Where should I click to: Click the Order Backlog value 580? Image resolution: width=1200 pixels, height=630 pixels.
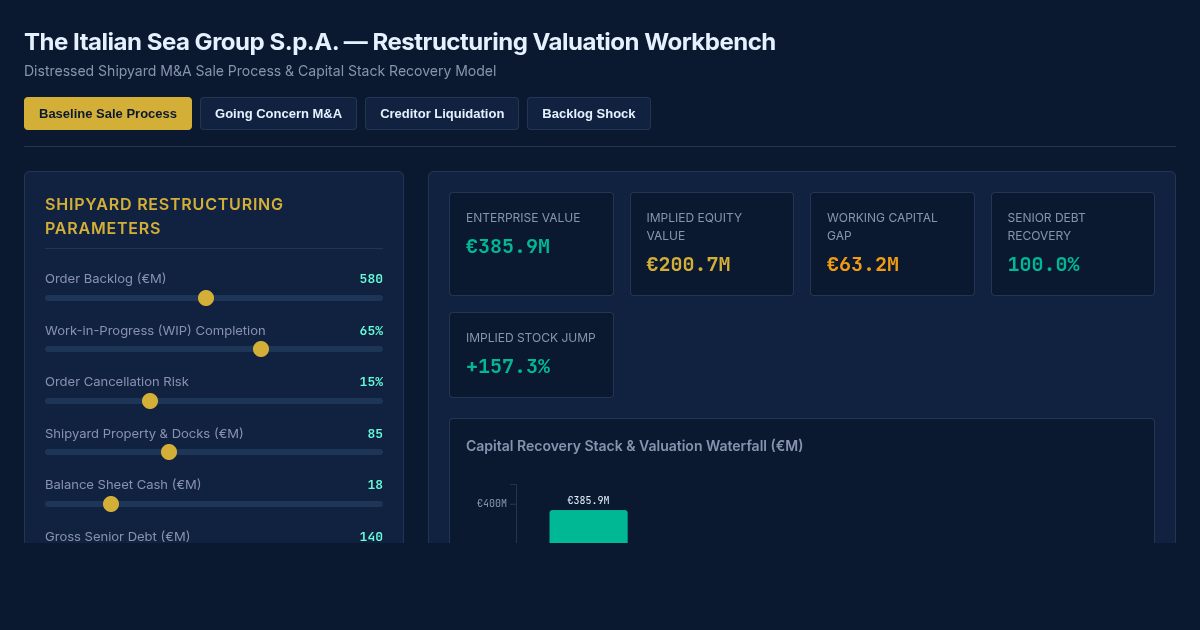click(371, 279)
